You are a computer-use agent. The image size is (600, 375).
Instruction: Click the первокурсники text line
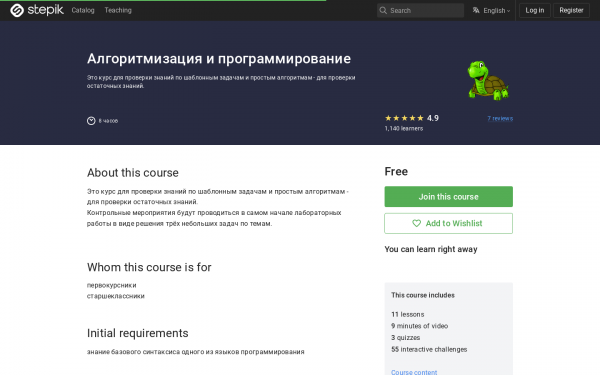[x=112, y=285]
